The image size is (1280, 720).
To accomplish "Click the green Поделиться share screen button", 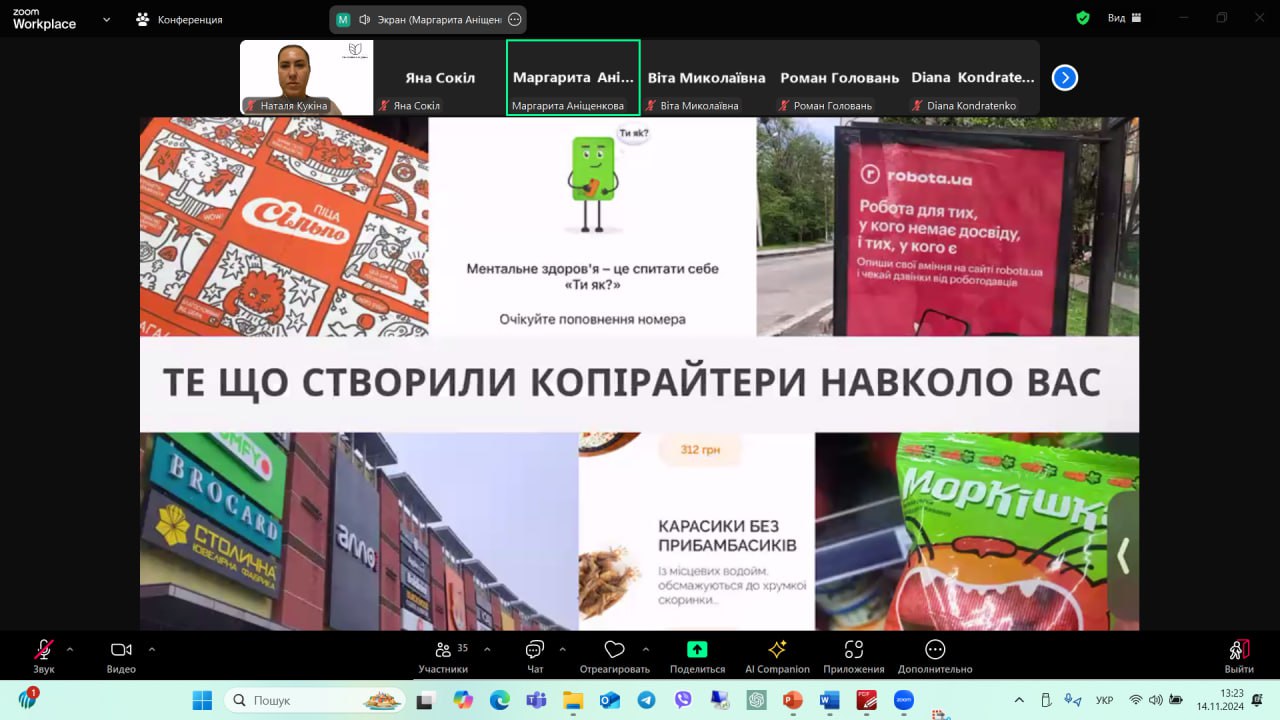I will pyautogui.click(x=697, y=656).
